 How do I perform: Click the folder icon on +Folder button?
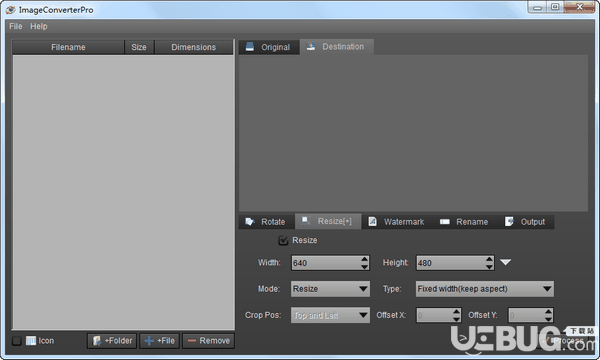pyautogui.click(x=97, y=340)
